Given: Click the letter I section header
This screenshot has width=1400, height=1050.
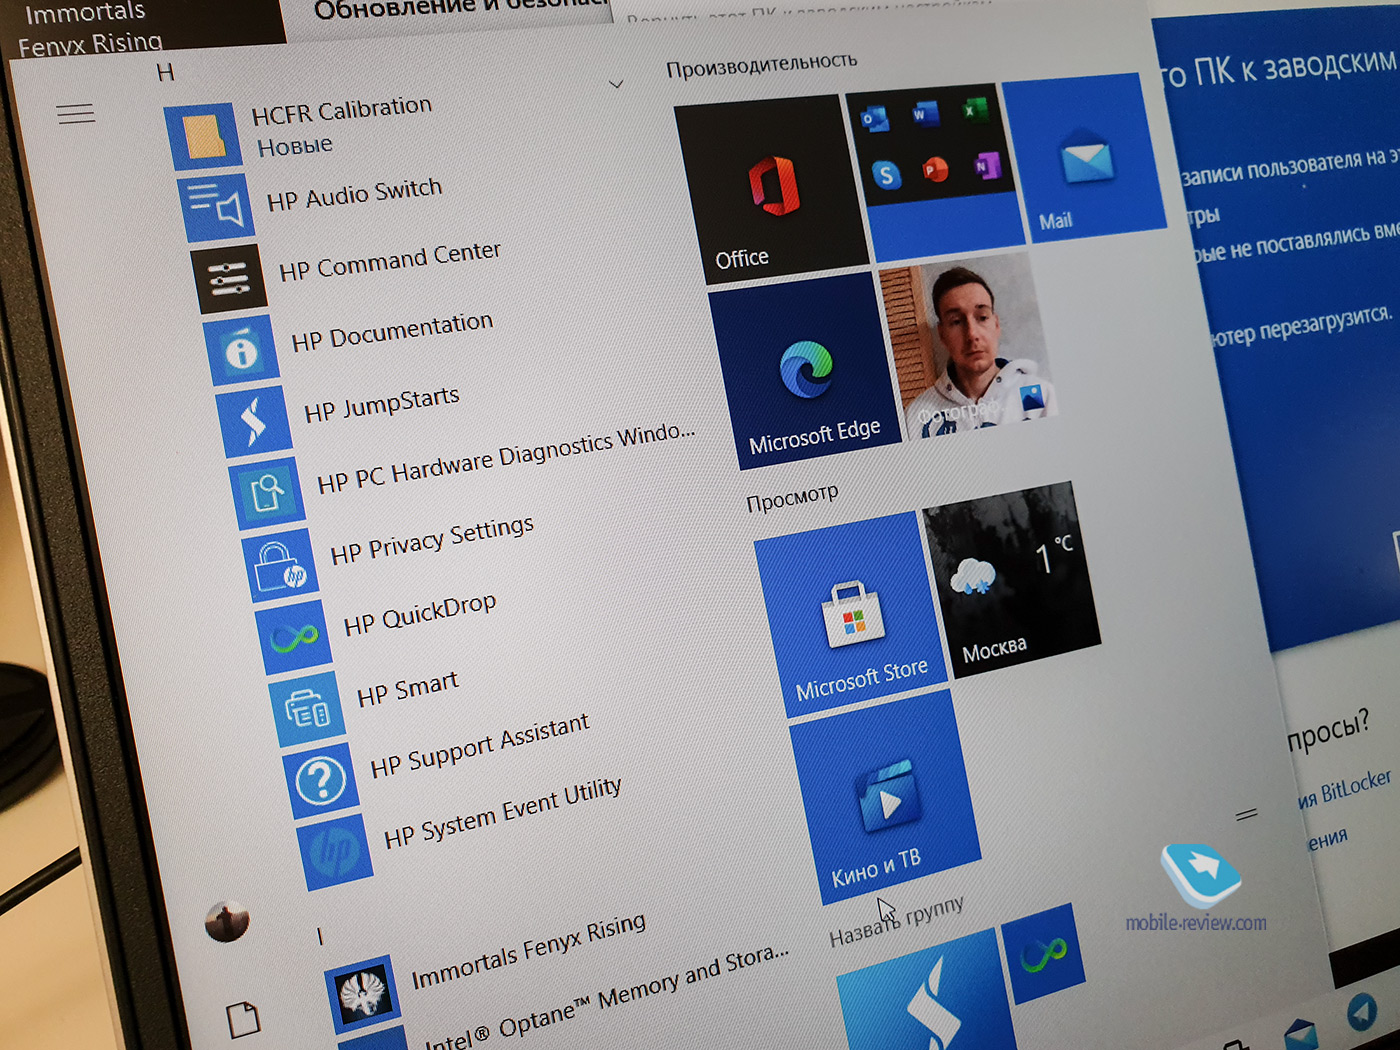Looking at the screenshot, I should point(320,937).
